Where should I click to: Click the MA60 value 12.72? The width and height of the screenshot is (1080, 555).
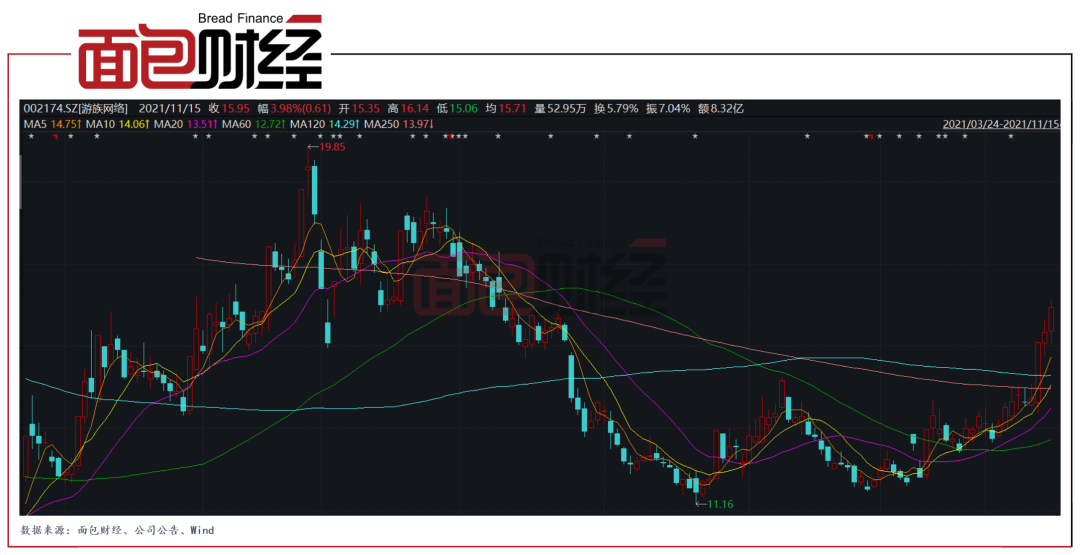tap(268, 125)
